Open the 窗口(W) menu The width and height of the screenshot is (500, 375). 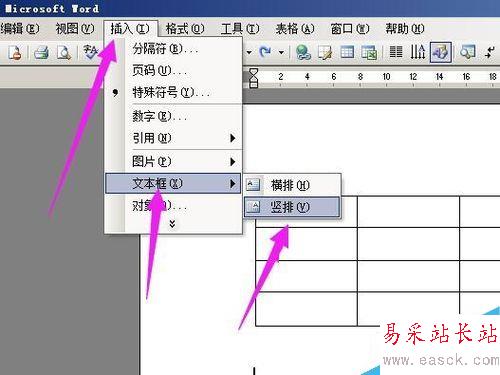click(x=350, y=29)
